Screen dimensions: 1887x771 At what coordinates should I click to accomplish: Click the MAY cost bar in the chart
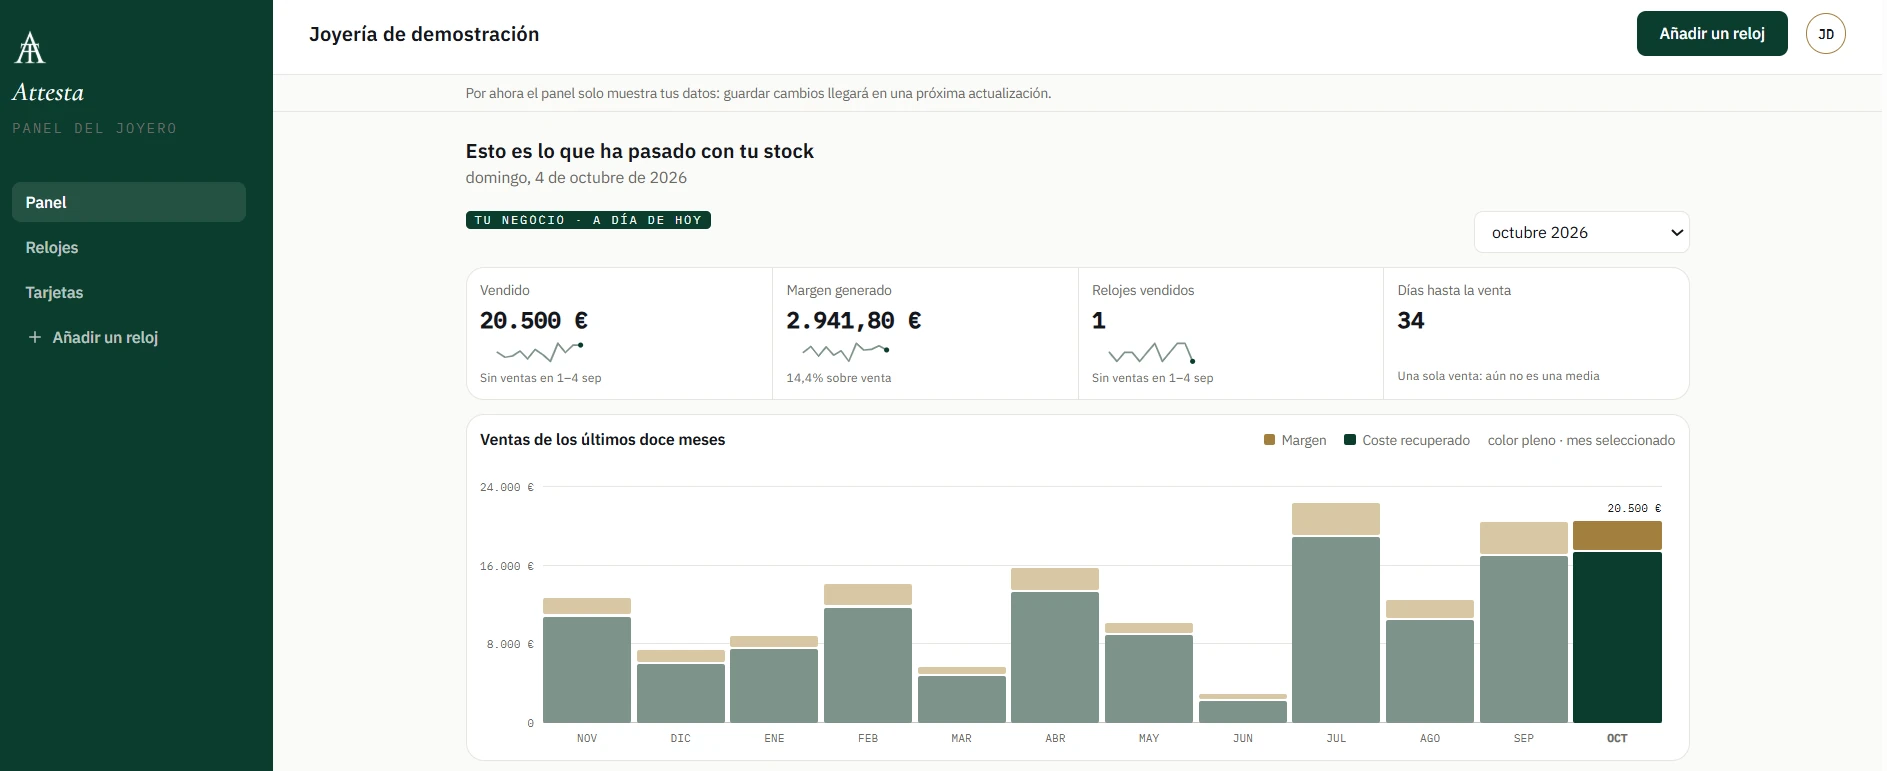1149,679
